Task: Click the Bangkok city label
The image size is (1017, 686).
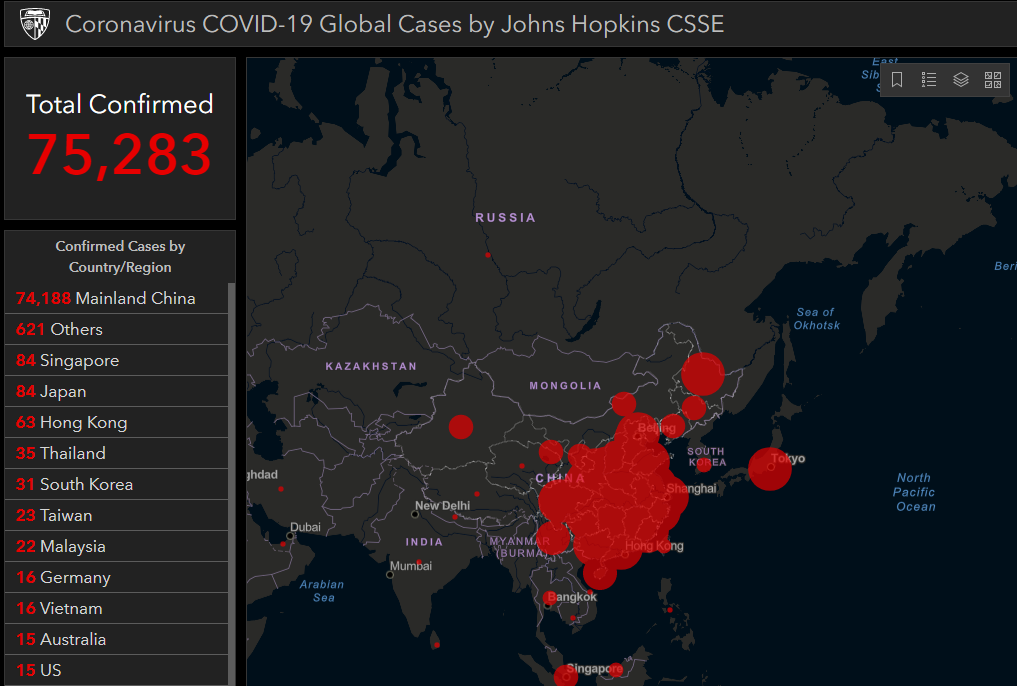Action: (571, 597)
